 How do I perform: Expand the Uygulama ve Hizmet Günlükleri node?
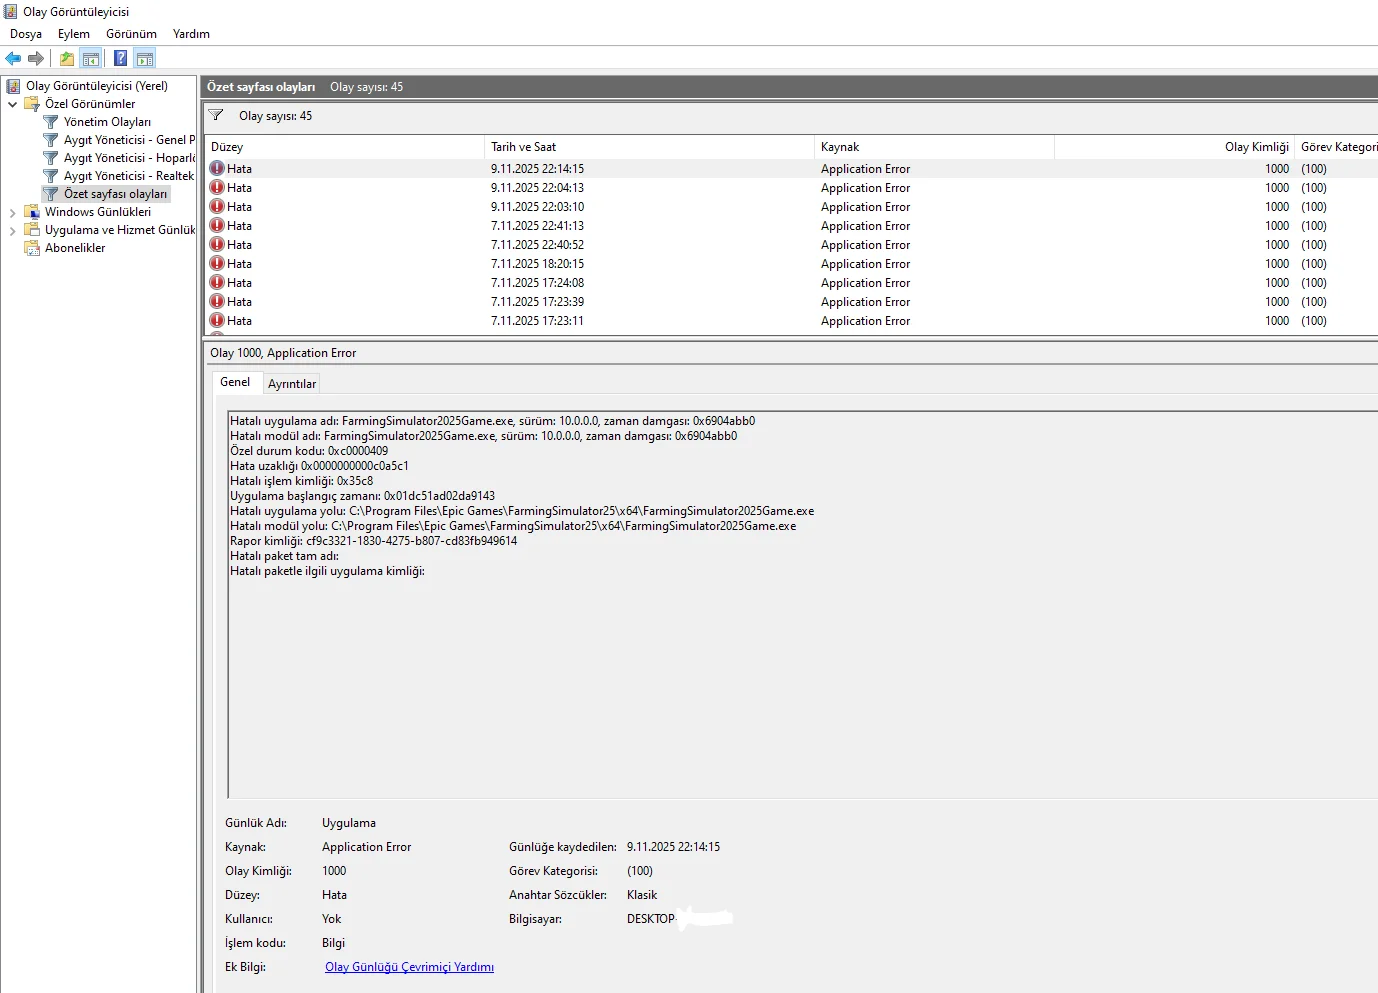pyautogui.click(x=12, y=230)
